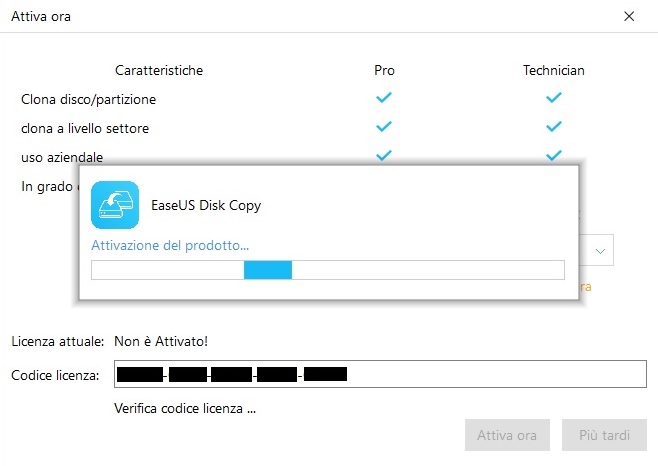Click the Attiva ora window title

coord(41,16)
